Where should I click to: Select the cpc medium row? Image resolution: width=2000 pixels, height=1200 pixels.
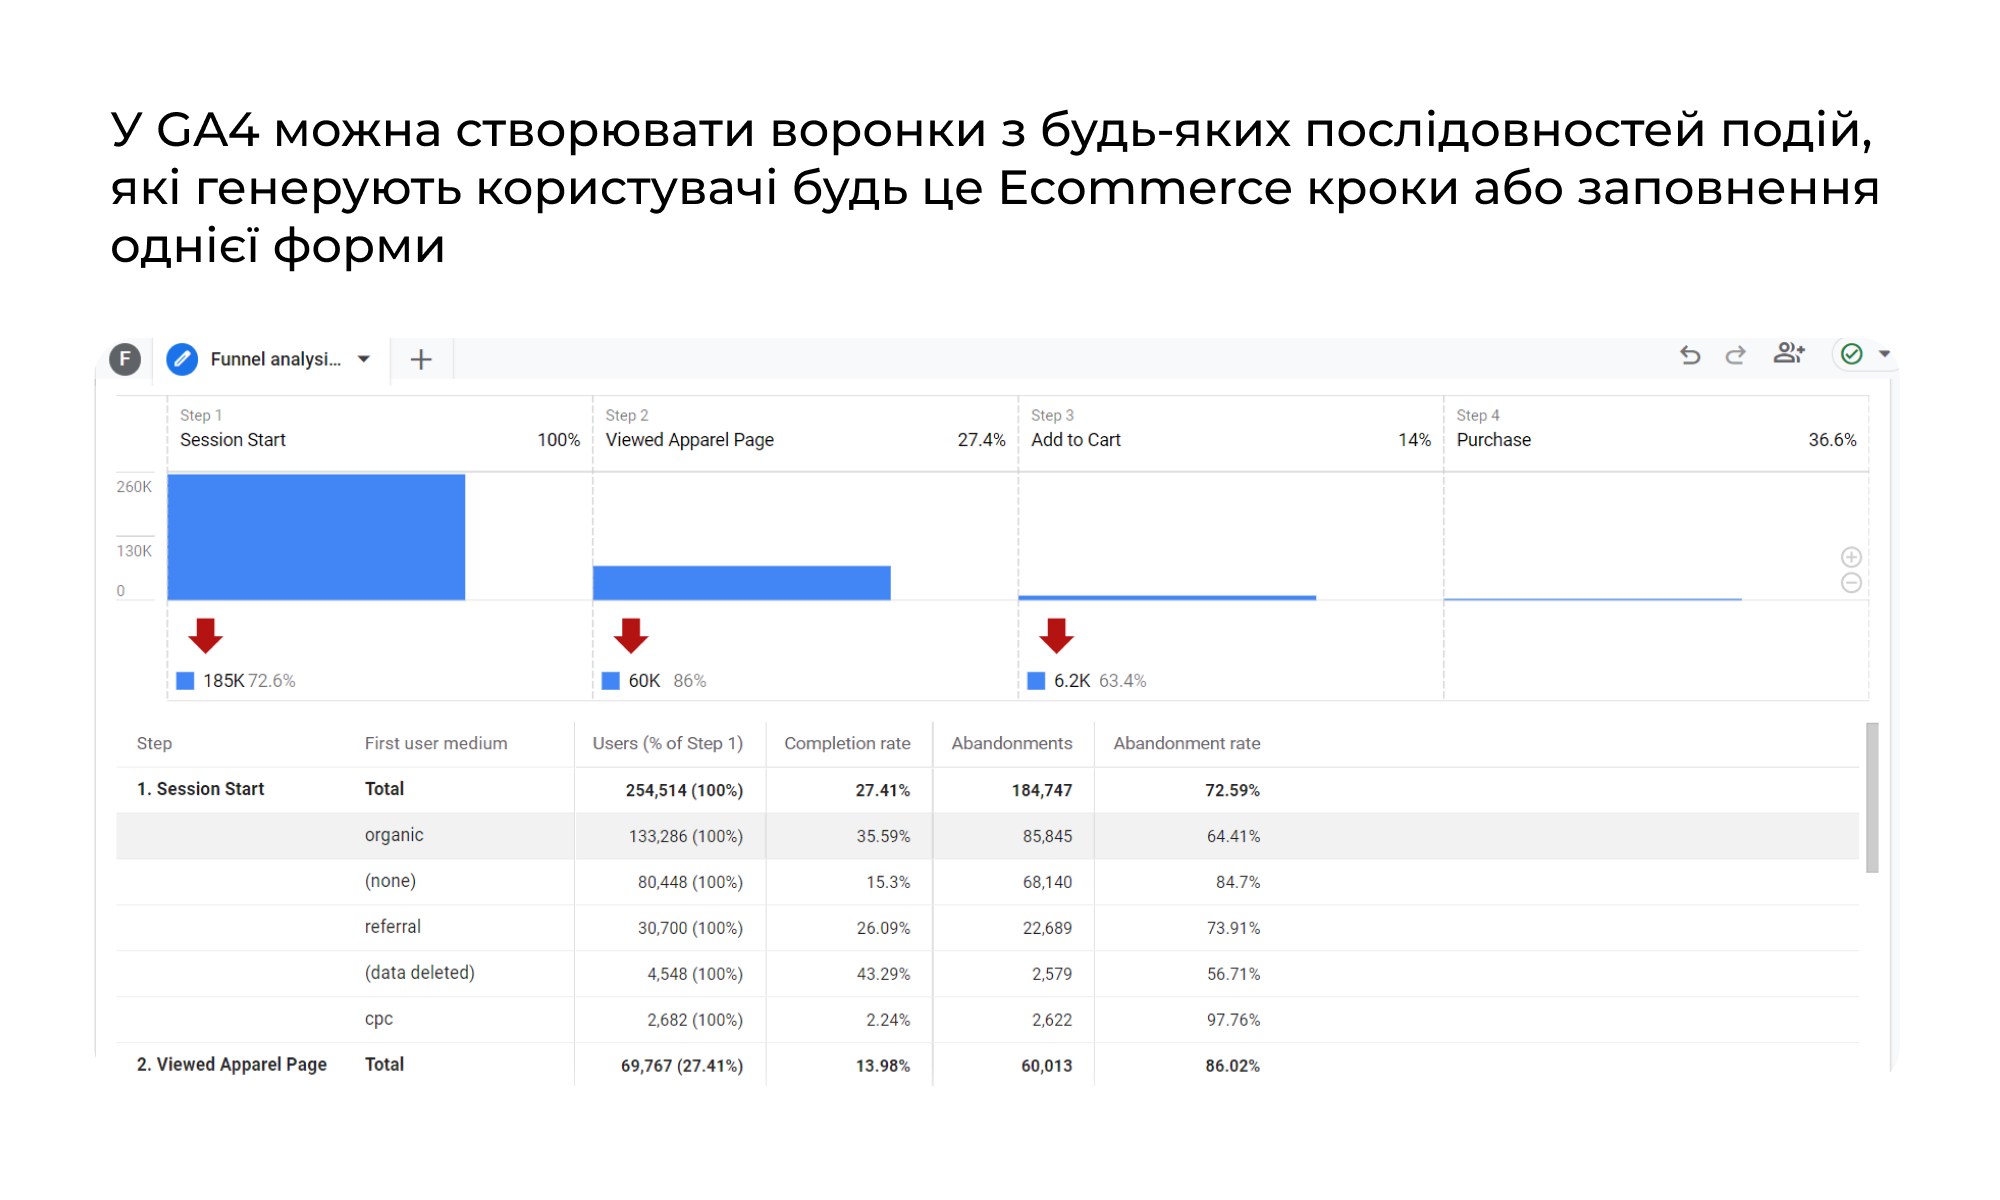987,1020
